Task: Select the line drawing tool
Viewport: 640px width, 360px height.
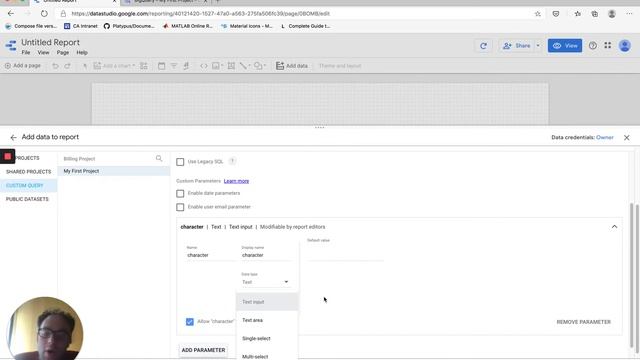Action: point(244,66)
